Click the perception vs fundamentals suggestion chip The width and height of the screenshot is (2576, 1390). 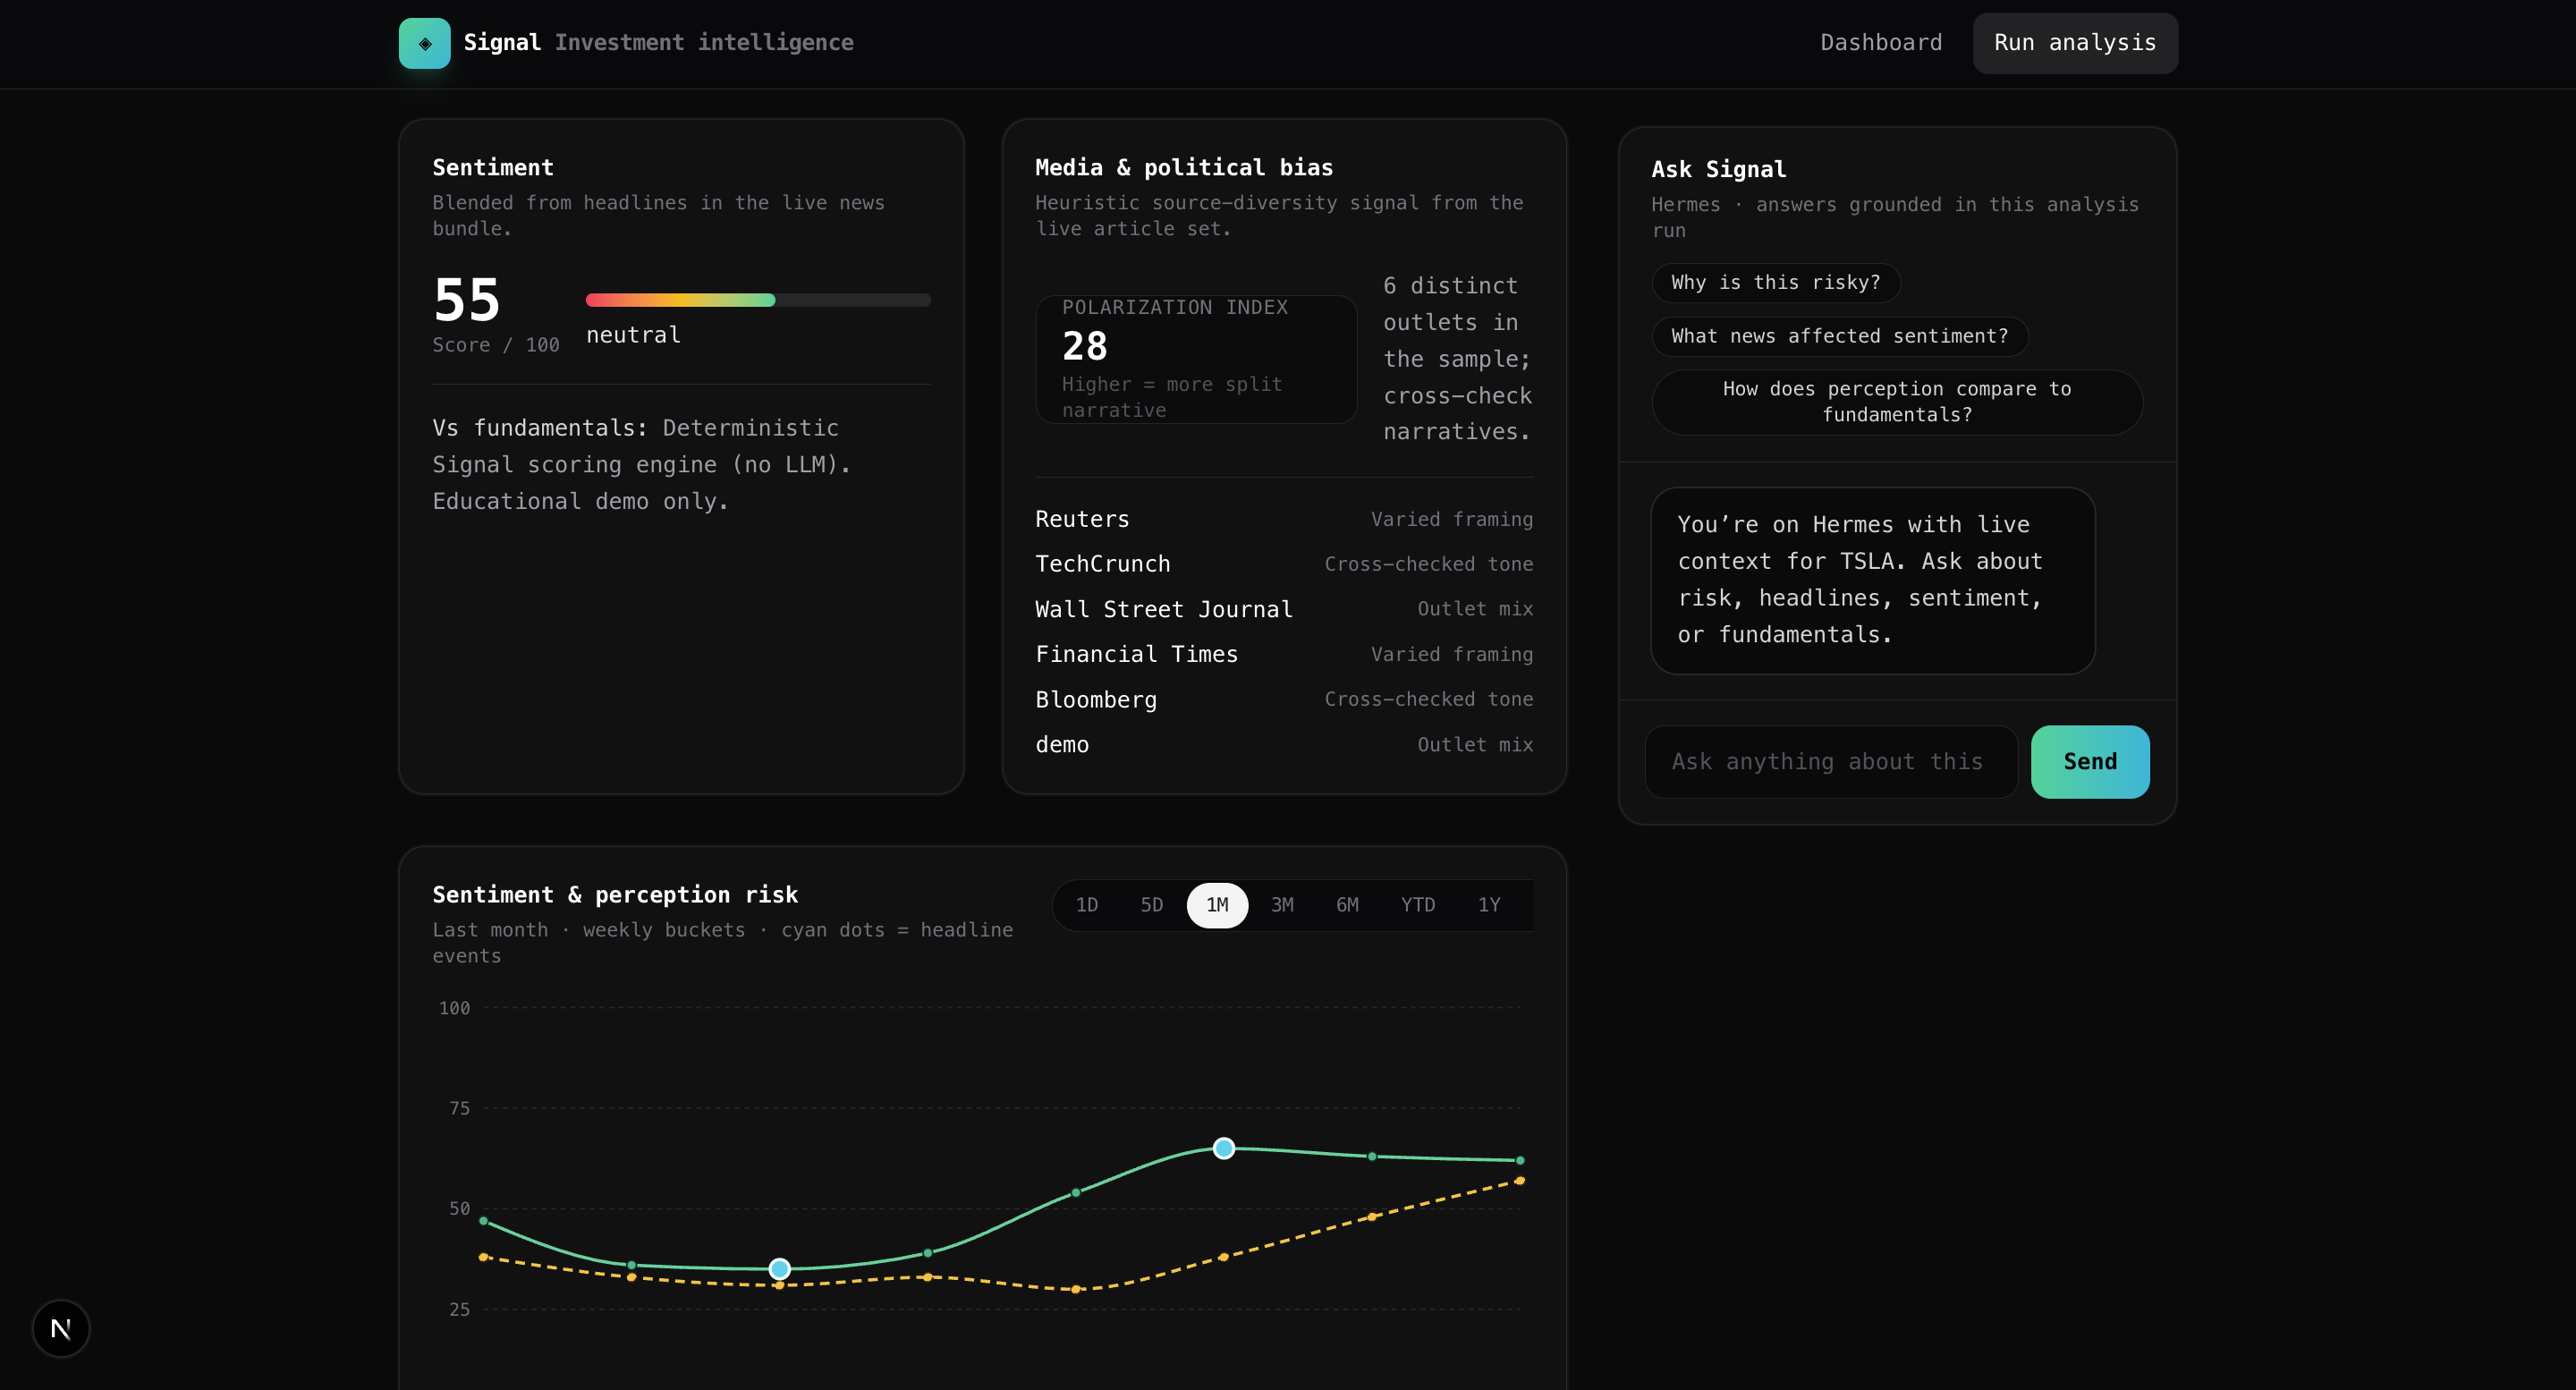1896,402
